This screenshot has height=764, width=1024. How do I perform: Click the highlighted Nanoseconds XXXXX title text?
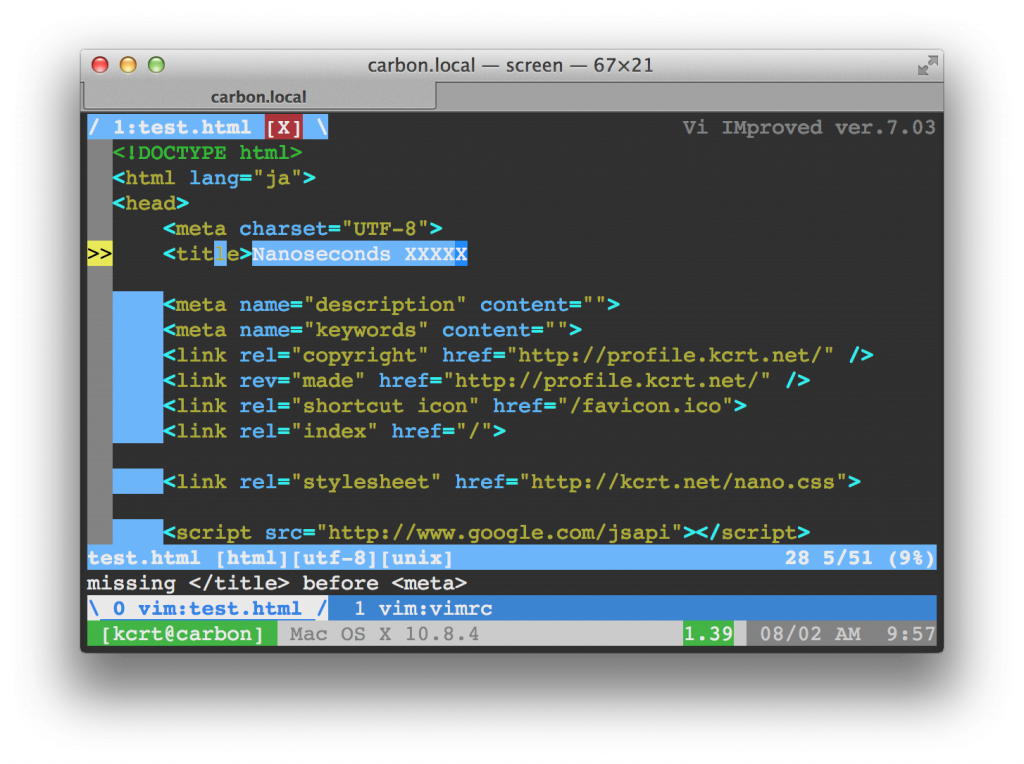coord(360,253)
